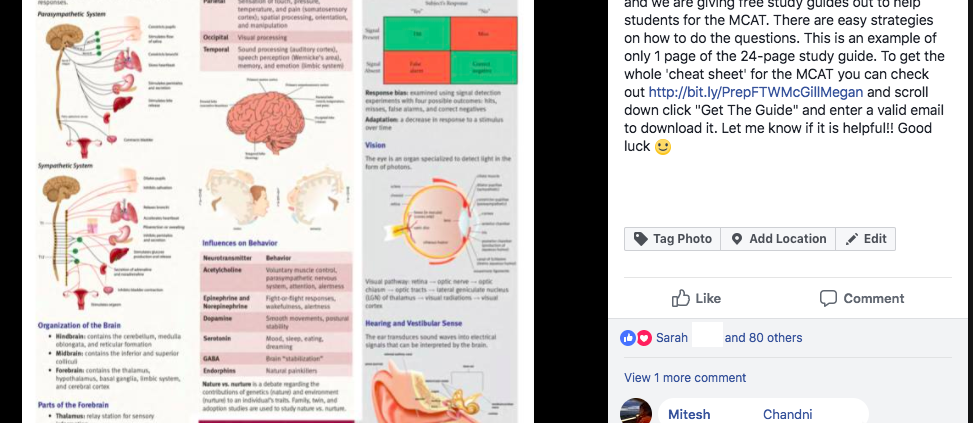Click Add Location with pin icon
Viewport: 973px width, 423px height.
coord(778,239)
